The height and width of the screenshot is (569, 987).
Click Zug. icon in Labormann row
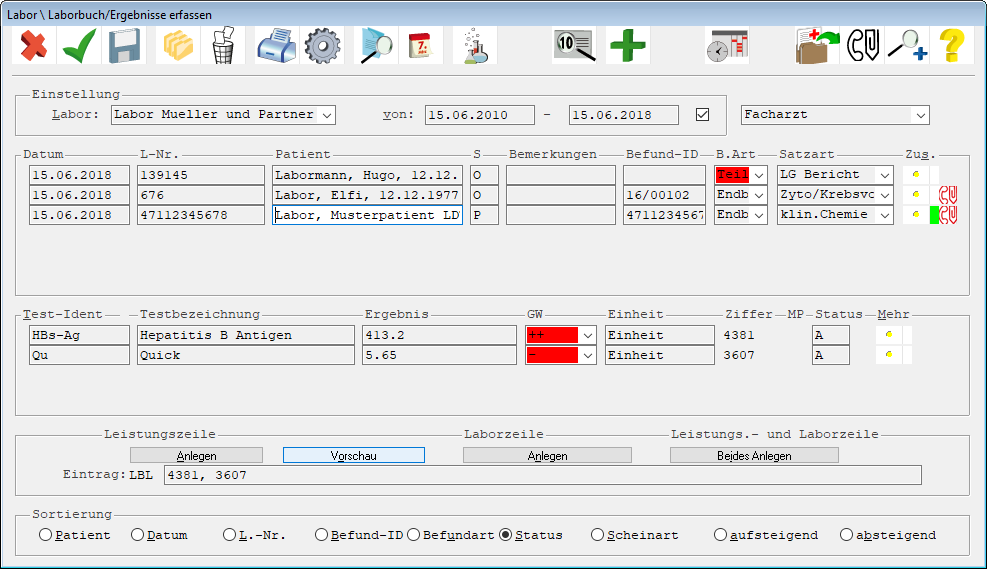916,174
